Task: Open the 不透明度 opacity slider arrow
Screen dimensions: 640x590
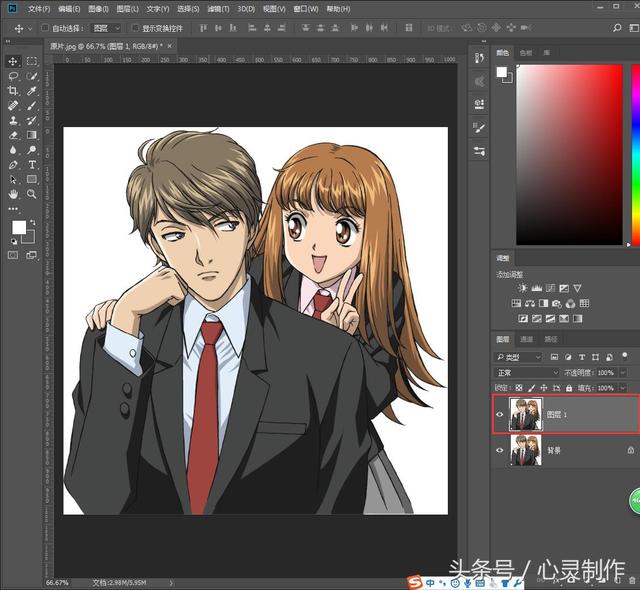Action: coord(623,373)
